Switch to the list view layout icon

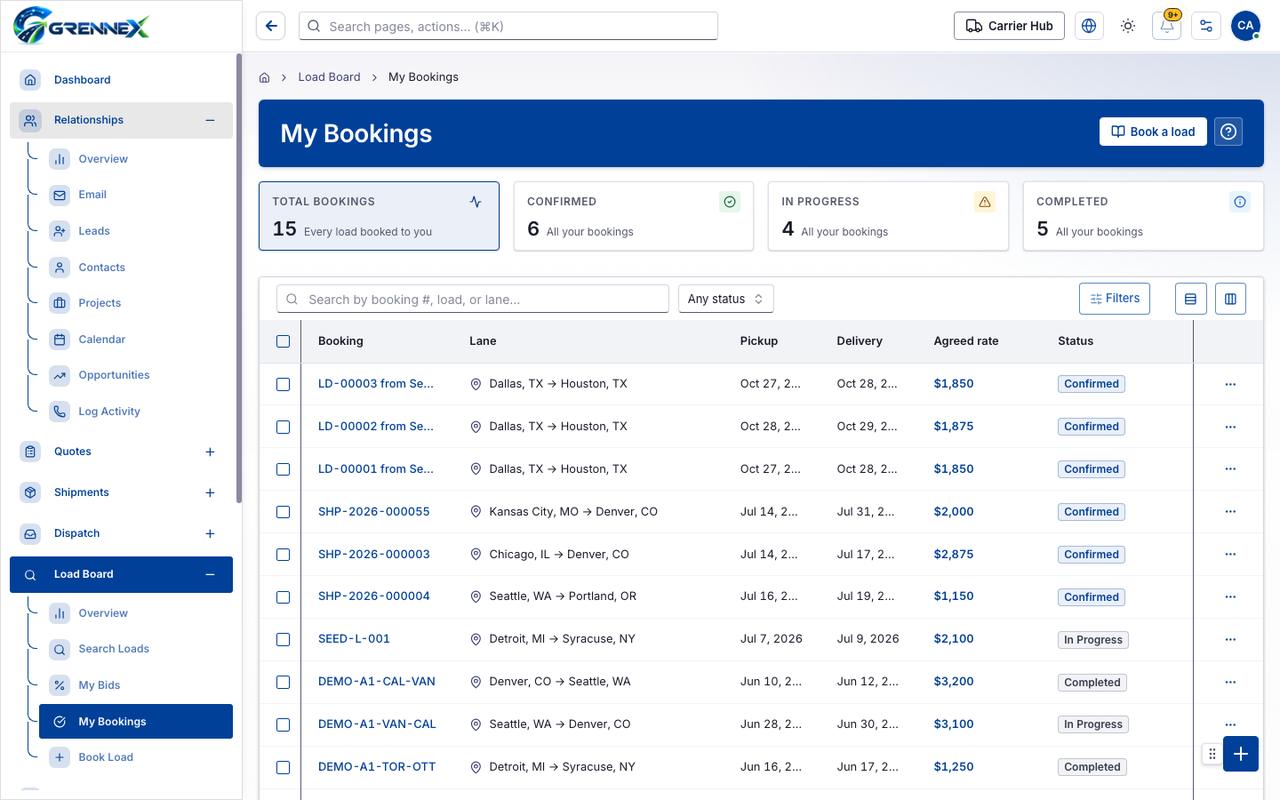[1191, 298]
